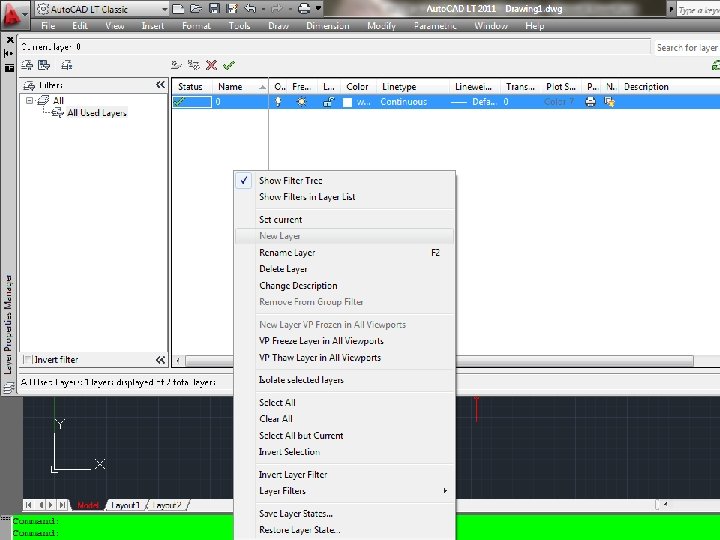The height and width of the screenshot is (540, 720).
Task: Click the Redo arrow icon
Action: (x=277, y=9)
